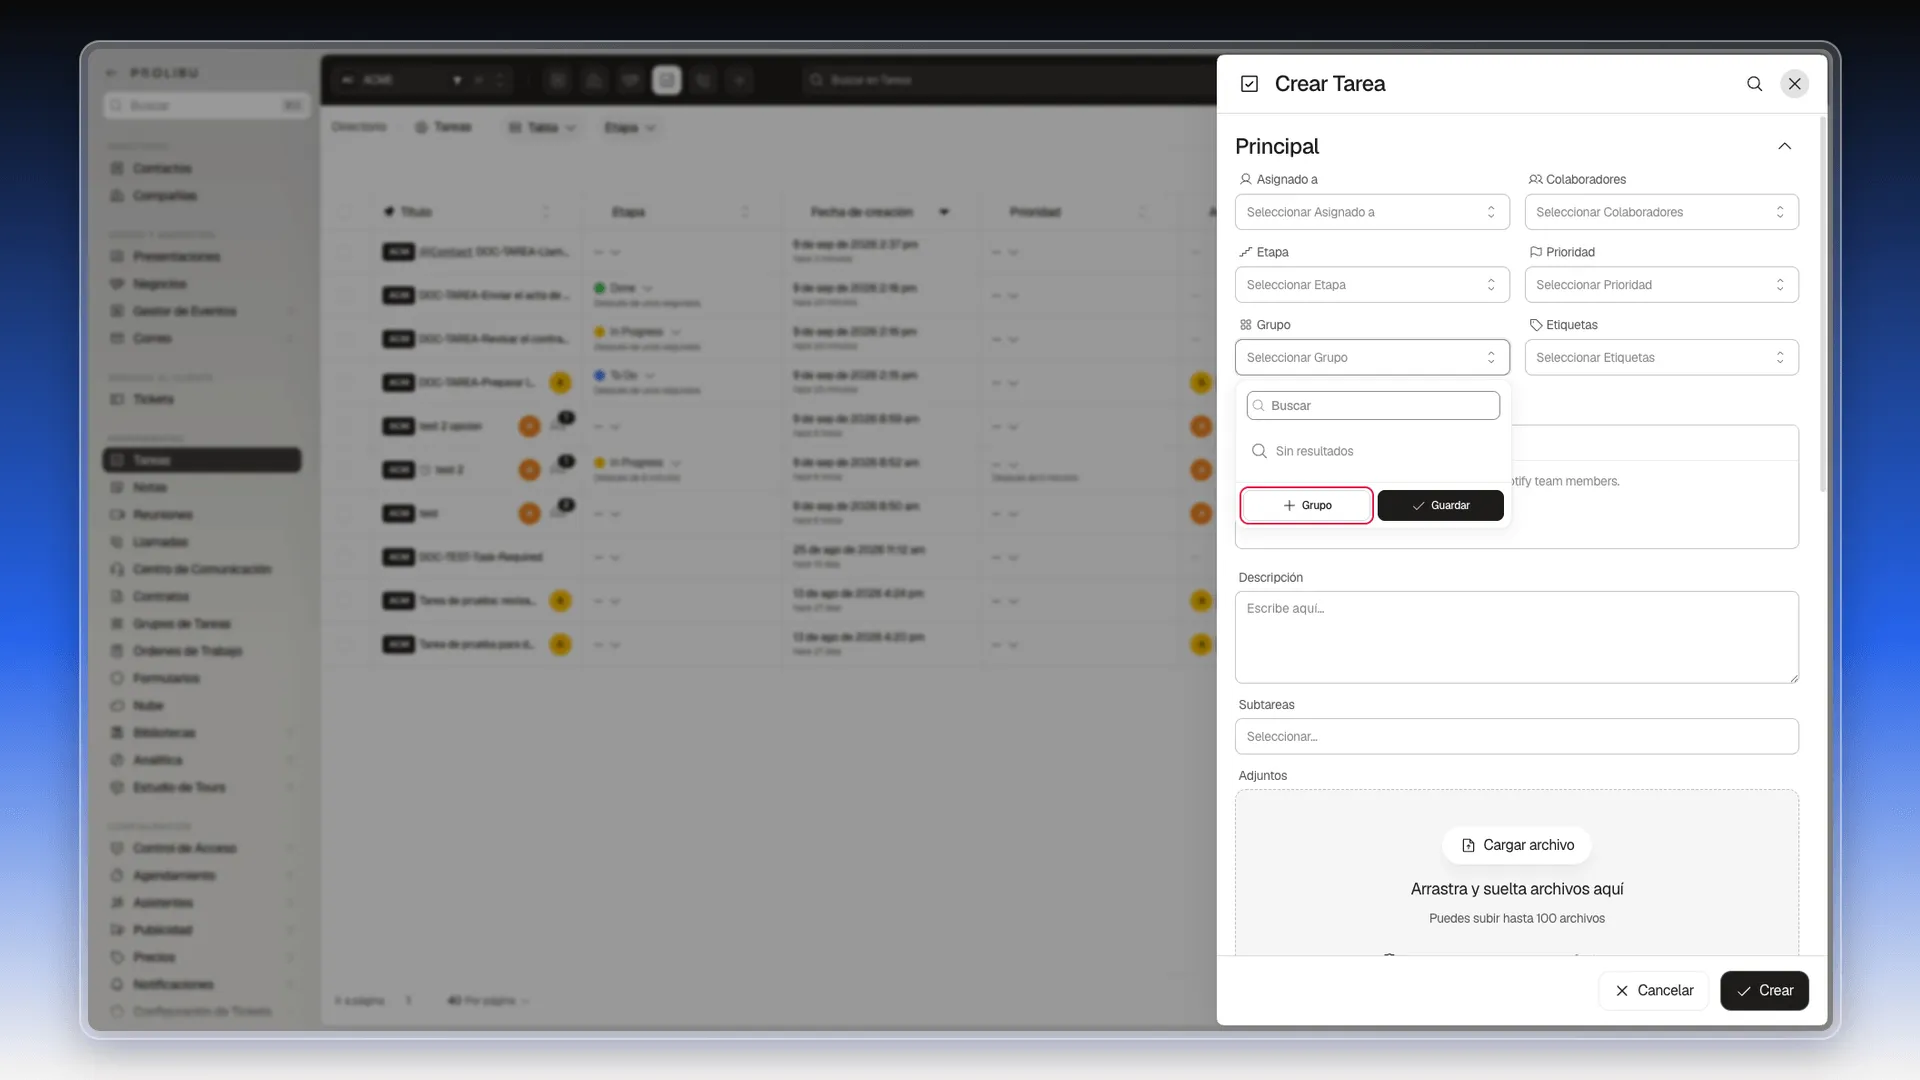1920x1080 pixels.
Task: Click the Etiquetas tag icon label
Action: pos(1563,325)
